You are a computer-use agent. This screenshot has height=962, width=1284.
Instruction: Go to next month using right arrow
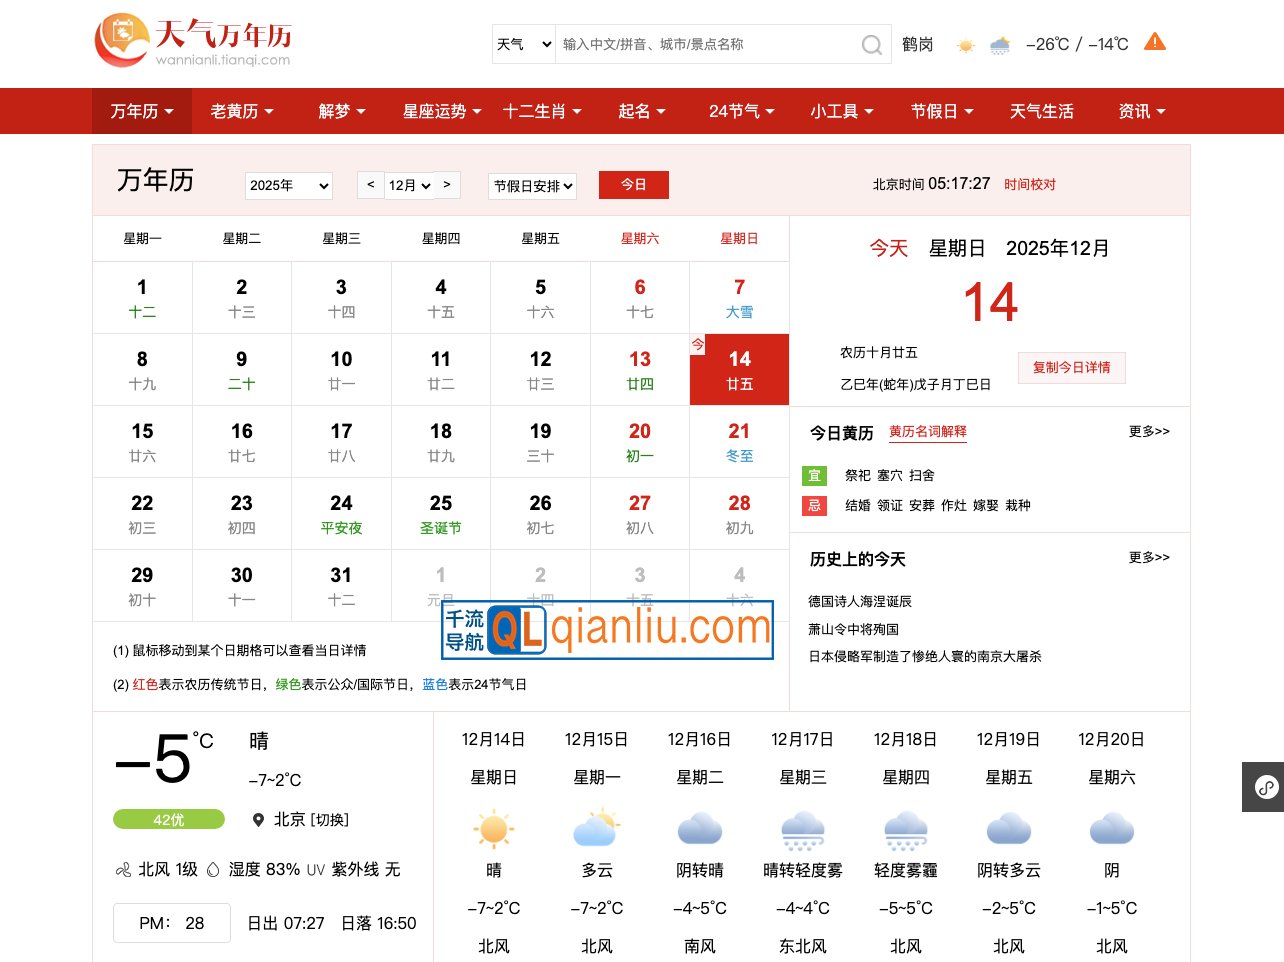tap(447, 185)
